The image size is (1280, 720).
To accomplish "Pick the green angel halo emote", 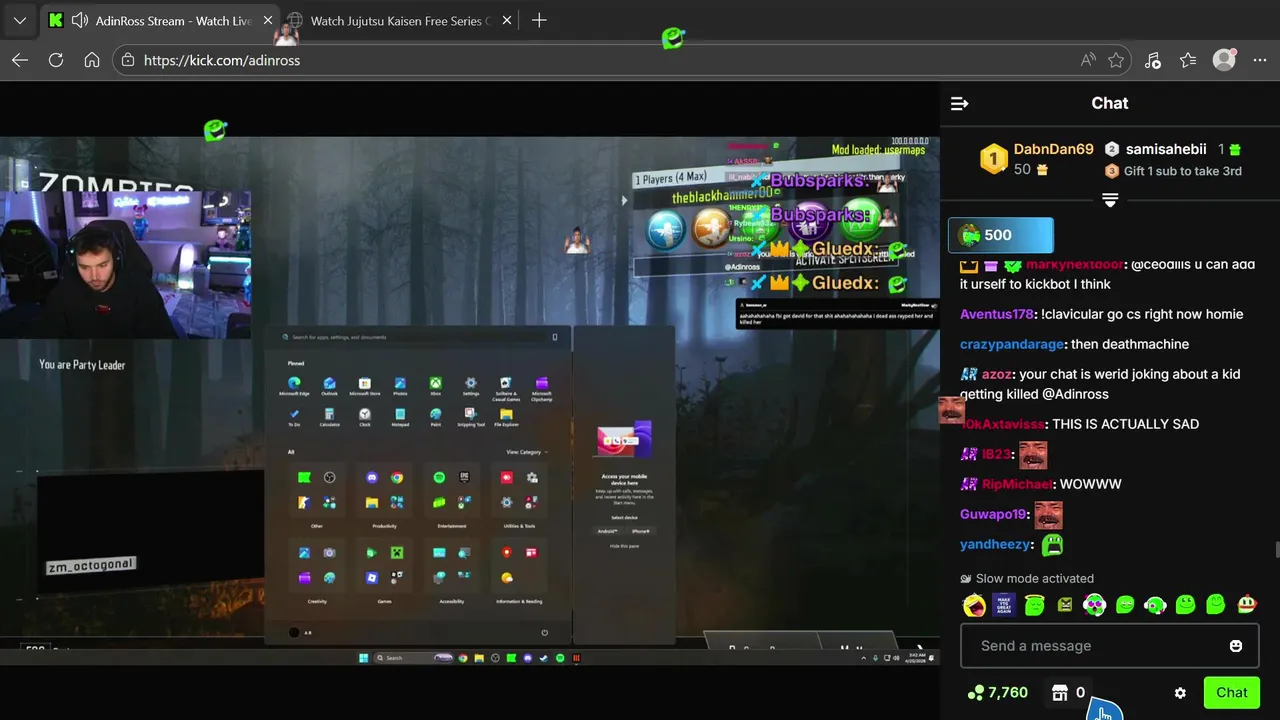I will point(1035,604).
